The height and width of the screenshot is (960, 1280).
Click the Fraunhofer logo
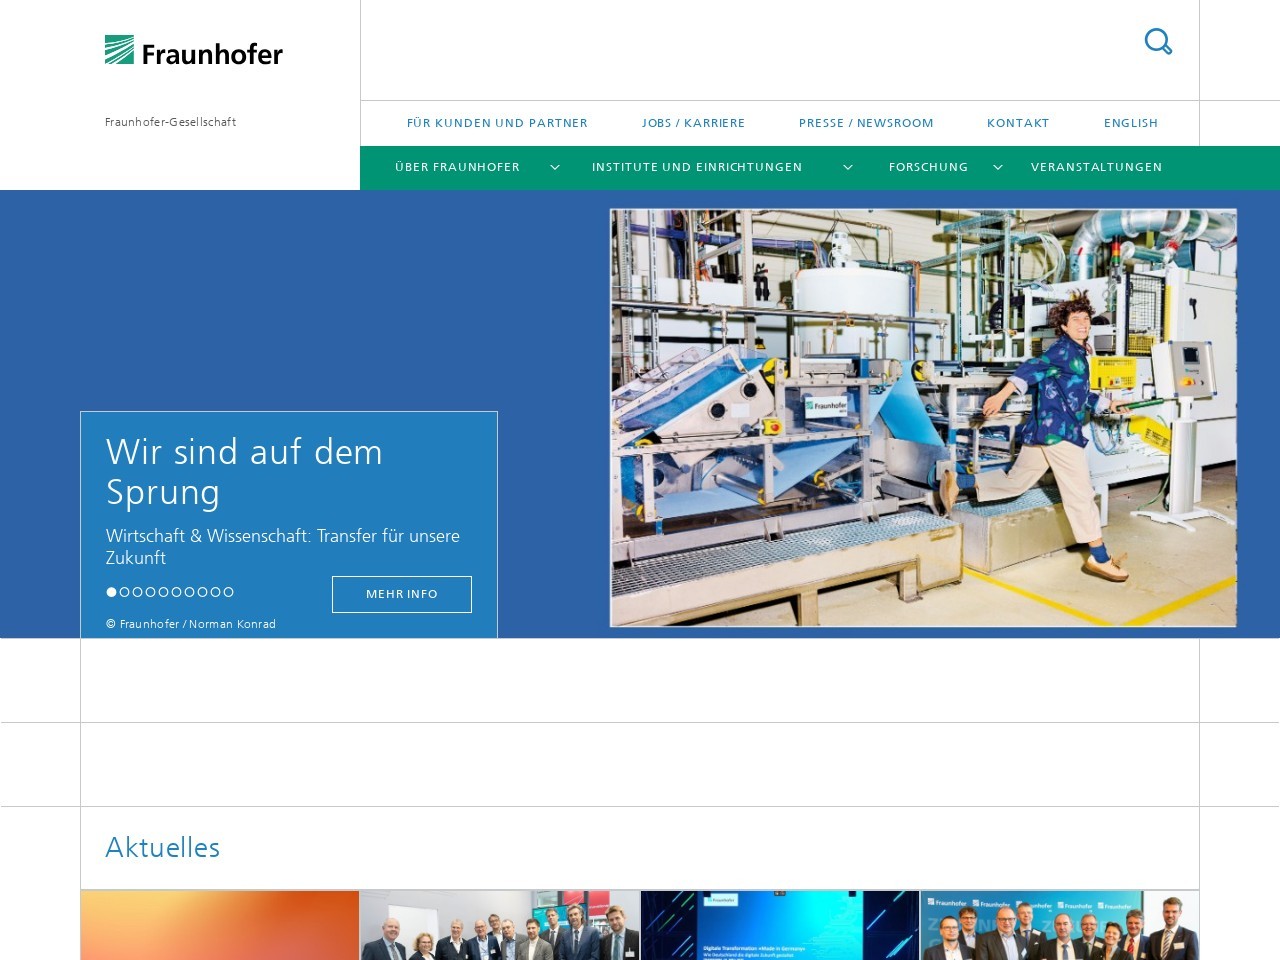tap(194, 50)
